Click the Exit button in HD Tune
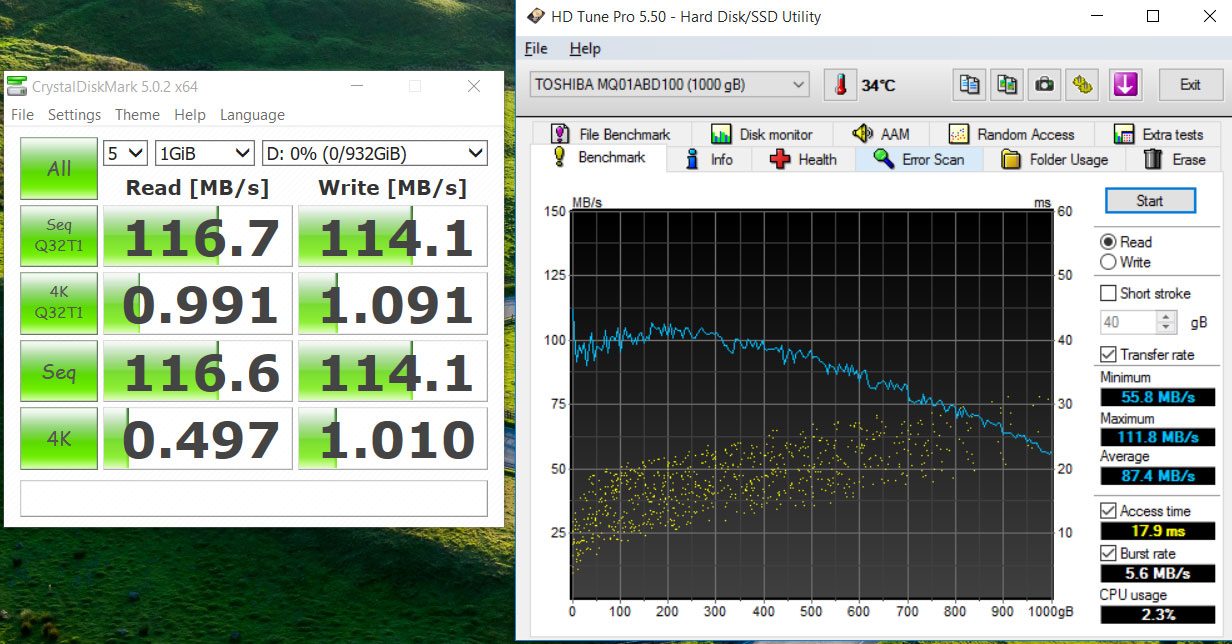Viewport: 1232px width, 644px height. coord(1190,85)
